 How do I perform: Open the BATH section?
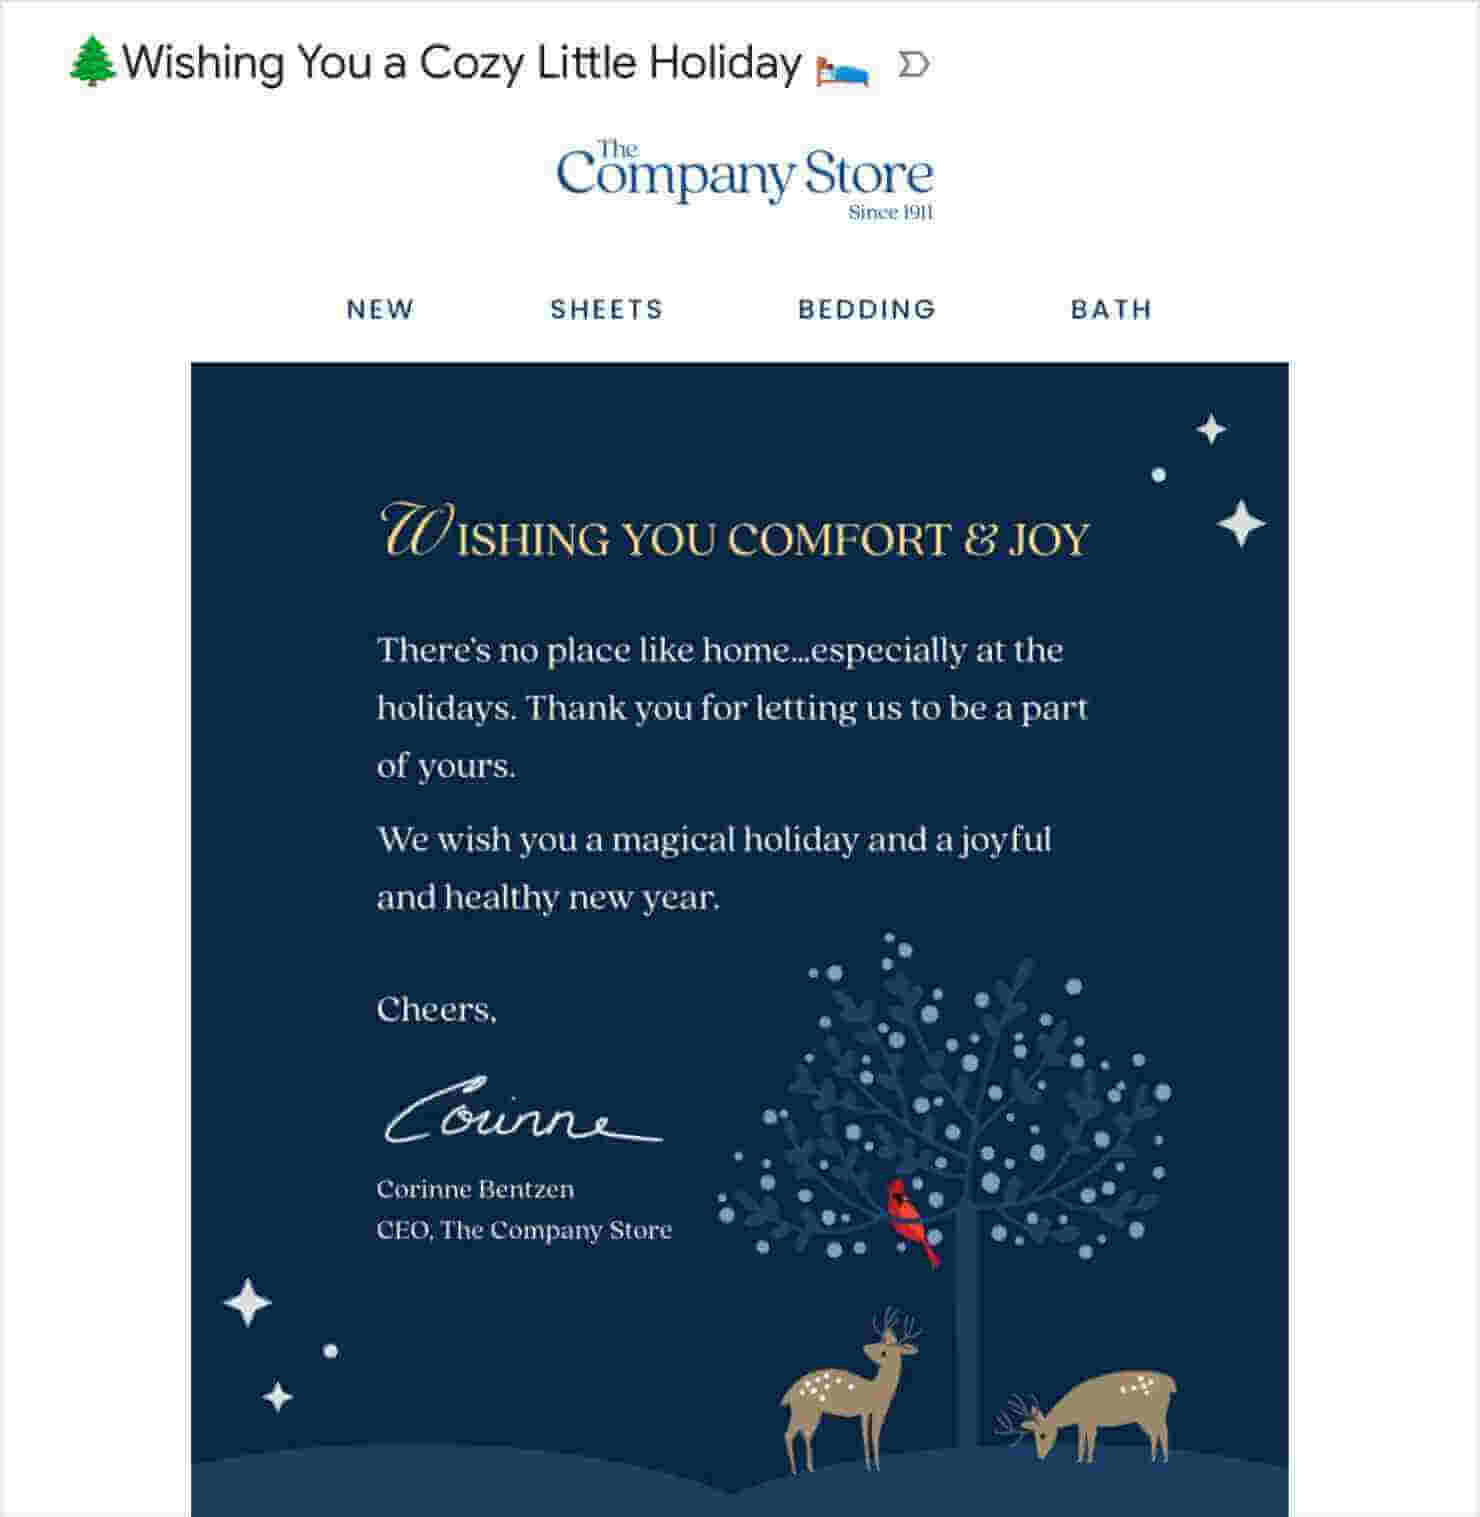click(x=1111, y=308)
